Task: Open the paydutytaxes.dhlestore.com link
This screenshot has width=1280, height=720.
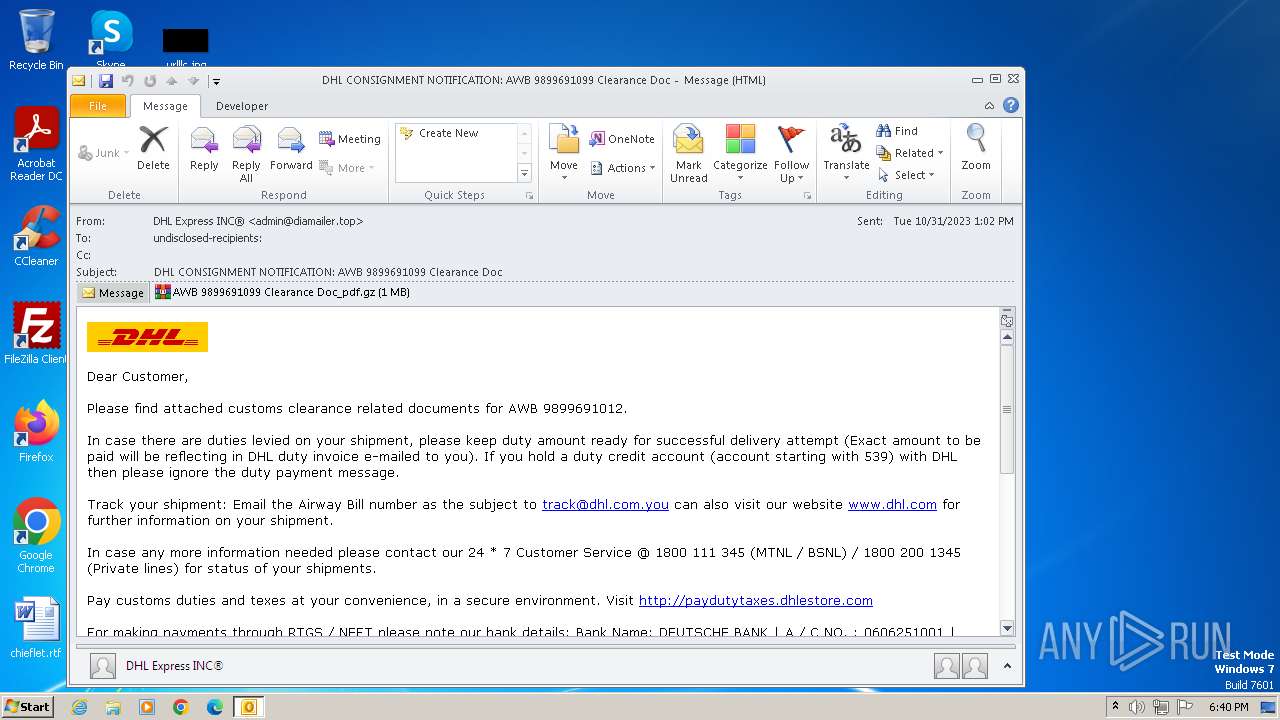Action: coord(755,601)
